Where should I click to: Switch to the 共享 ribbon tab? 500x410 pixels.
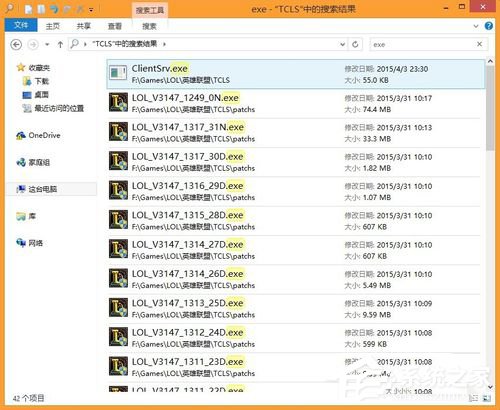(84, 26)
